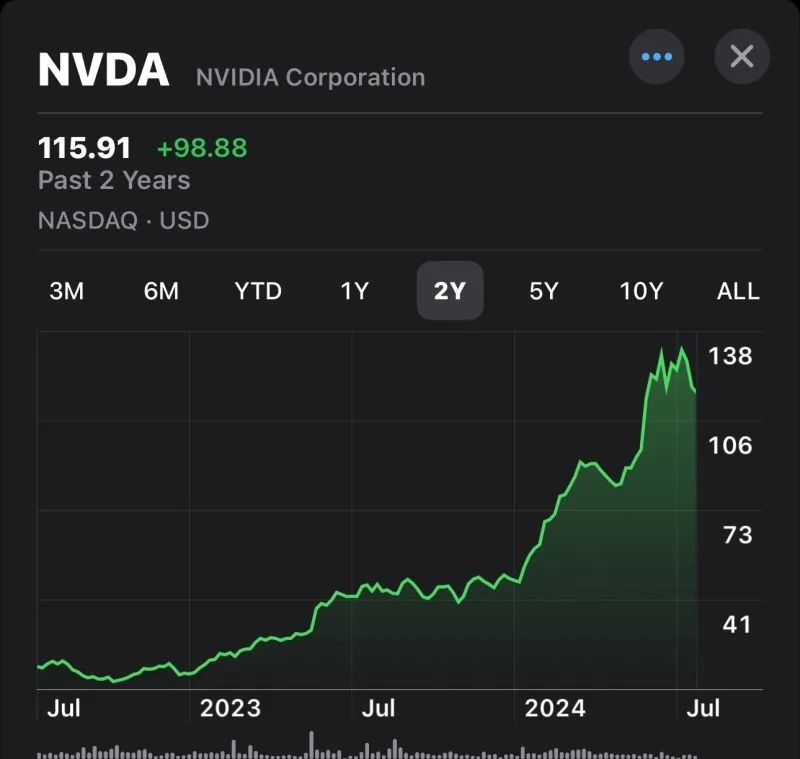View year-to-date performance with YTD
The height and width of the screenshot is (759, 800).
click(258, 291)
